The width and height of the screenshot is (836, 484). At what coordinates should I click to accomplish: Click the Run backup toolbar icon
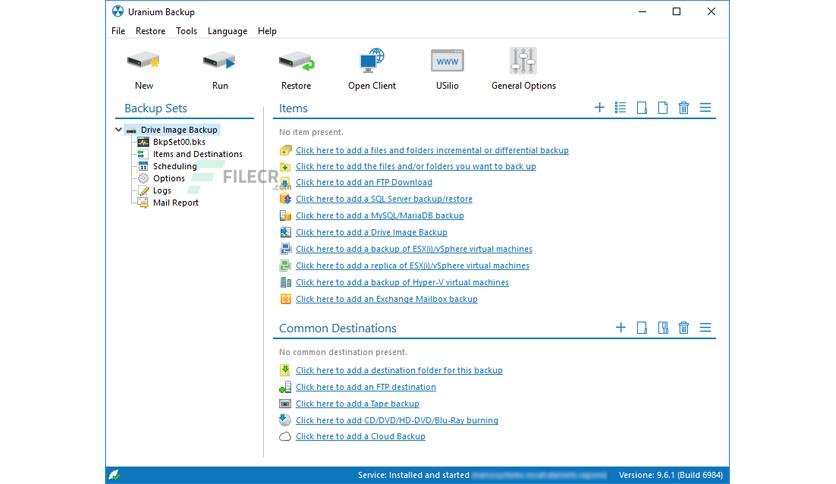click(219, 62)
